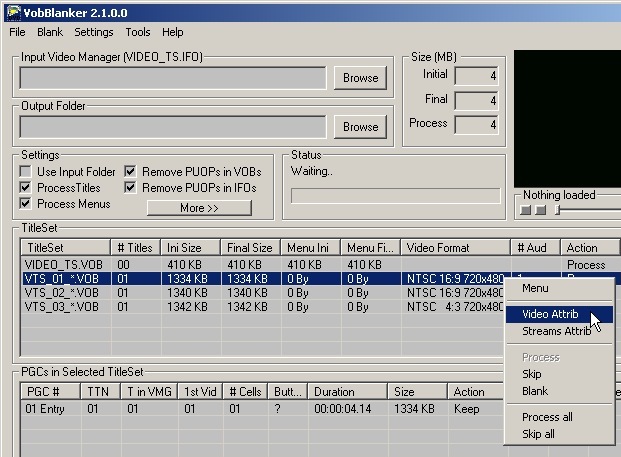Click the Duration column header
The height and width of the screenshot is (457, 621).
click(x=347, y=392)
